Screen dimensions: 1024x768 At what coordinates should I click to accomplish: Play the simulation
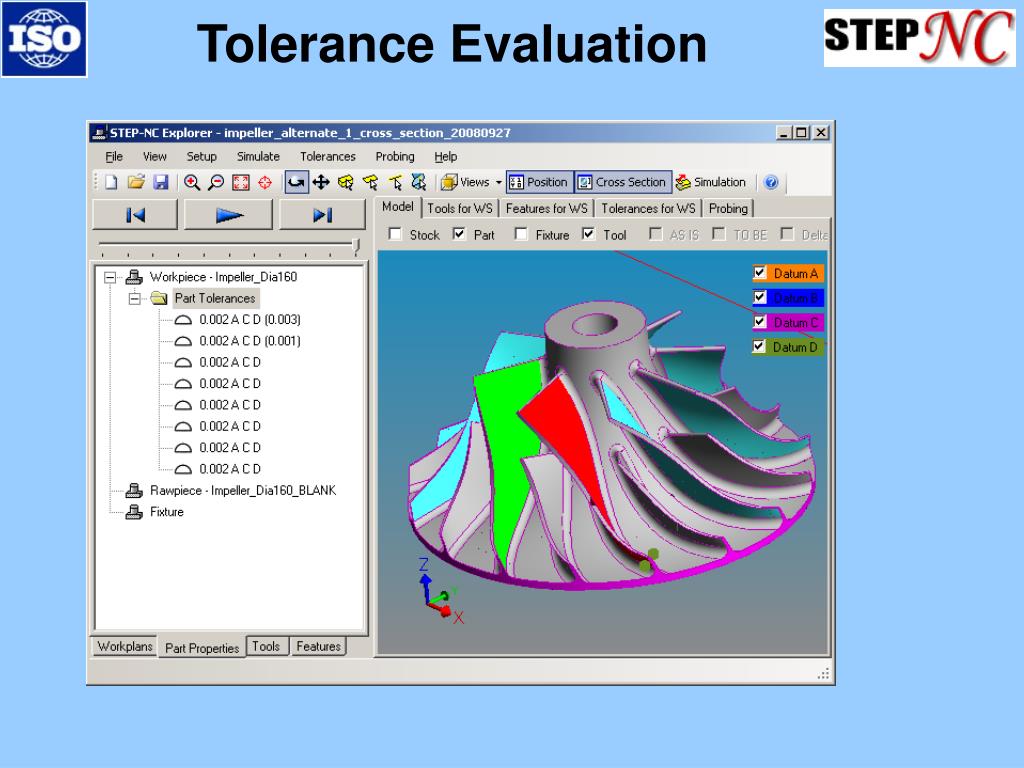tap(229, 215)
